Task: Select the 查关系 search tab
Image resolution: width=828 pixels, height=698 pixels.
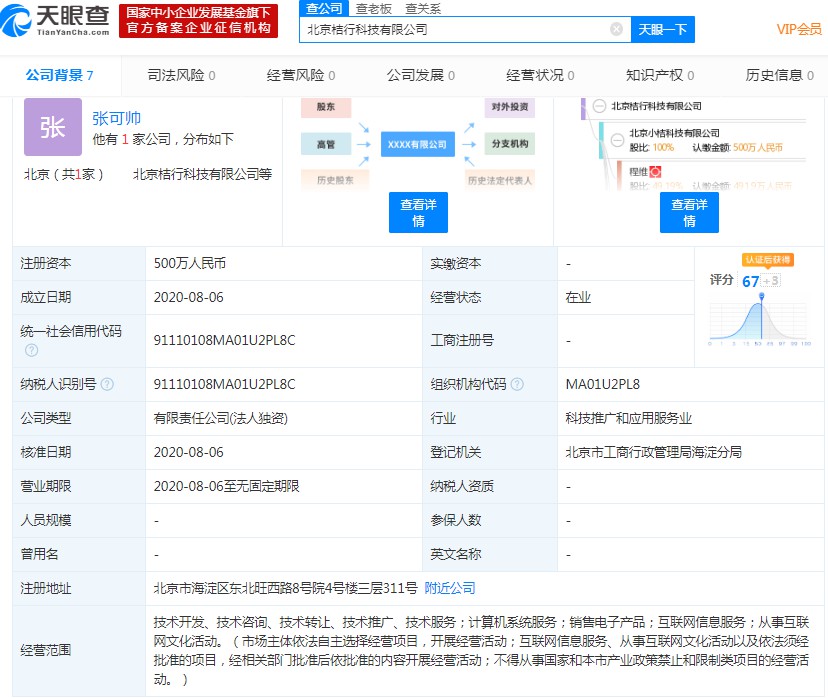Action: (x=423, y=8)
